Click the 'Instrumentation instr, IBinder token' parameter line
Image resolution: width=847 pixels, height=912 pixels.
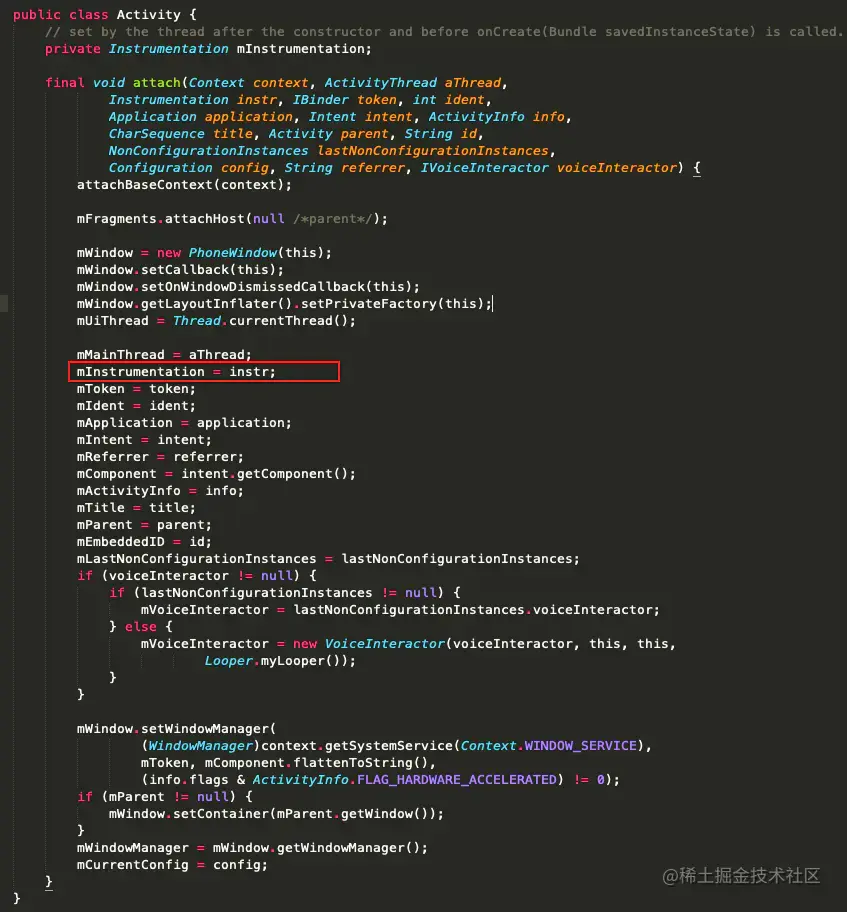tap(300, 99)
